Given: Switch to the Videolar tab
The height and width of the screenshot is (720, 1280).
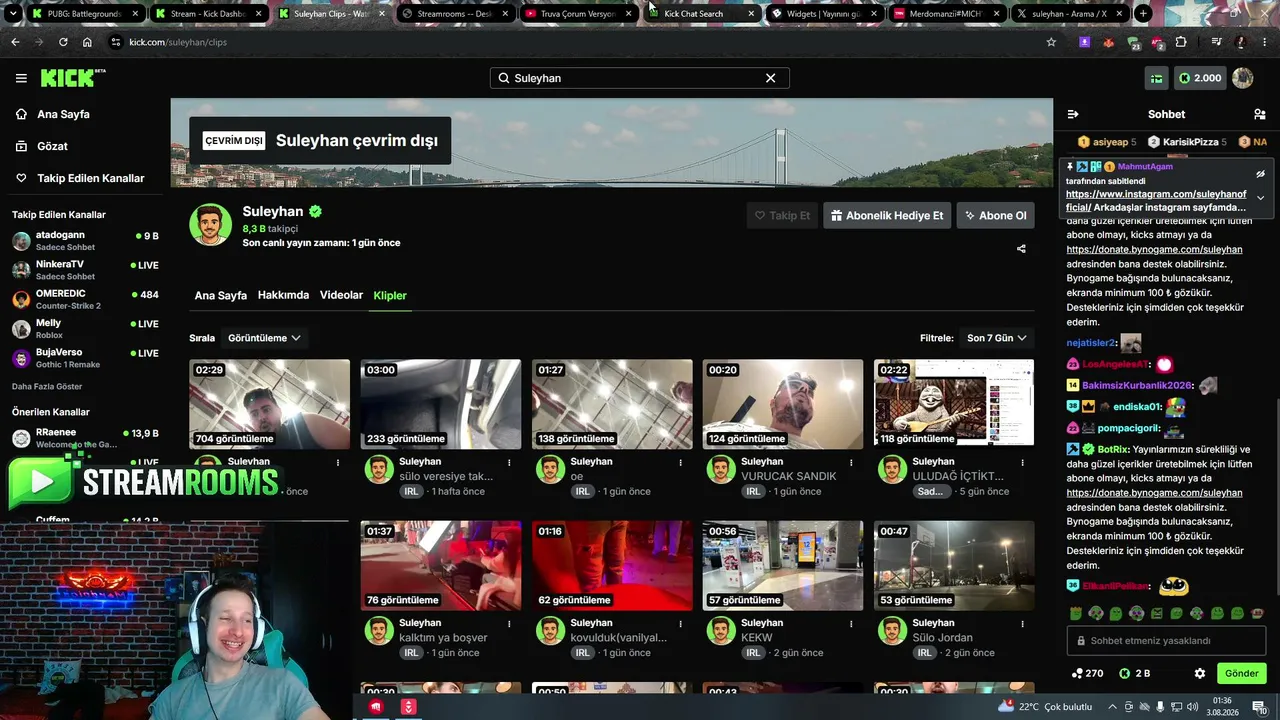Looking at the screenshot, I should pos(341,295).
